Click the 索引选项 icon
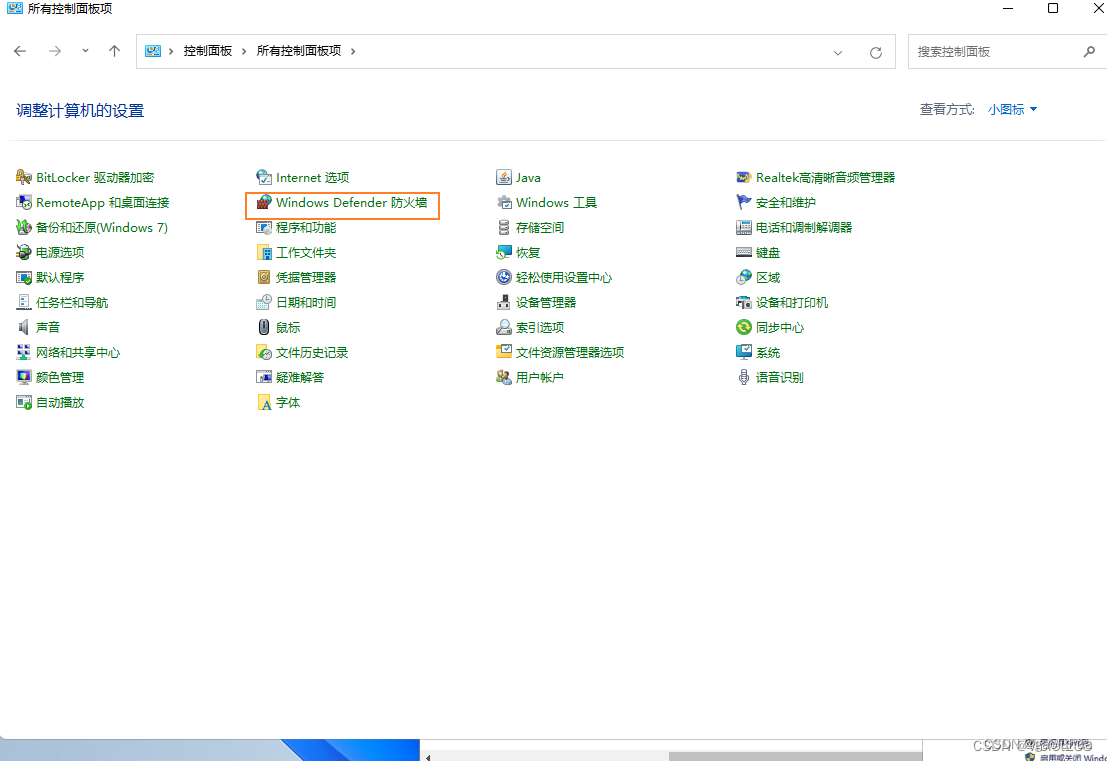Viewport: 1107px width, 761px height. 503,328
